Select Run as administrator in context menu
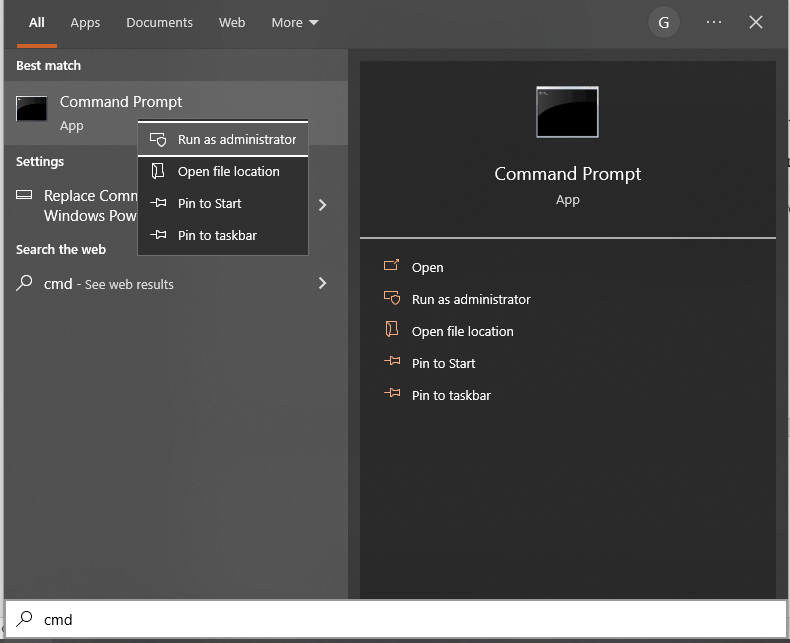This screenshot has height=643, width=790. point(223,139)
